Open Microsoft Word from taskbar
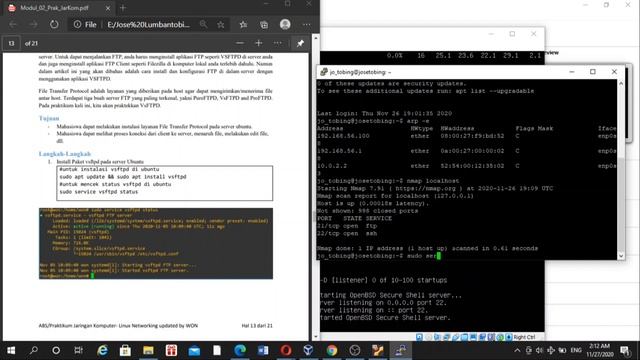Image resolution: width=640 pixels, height=360 pixels. 263,350
